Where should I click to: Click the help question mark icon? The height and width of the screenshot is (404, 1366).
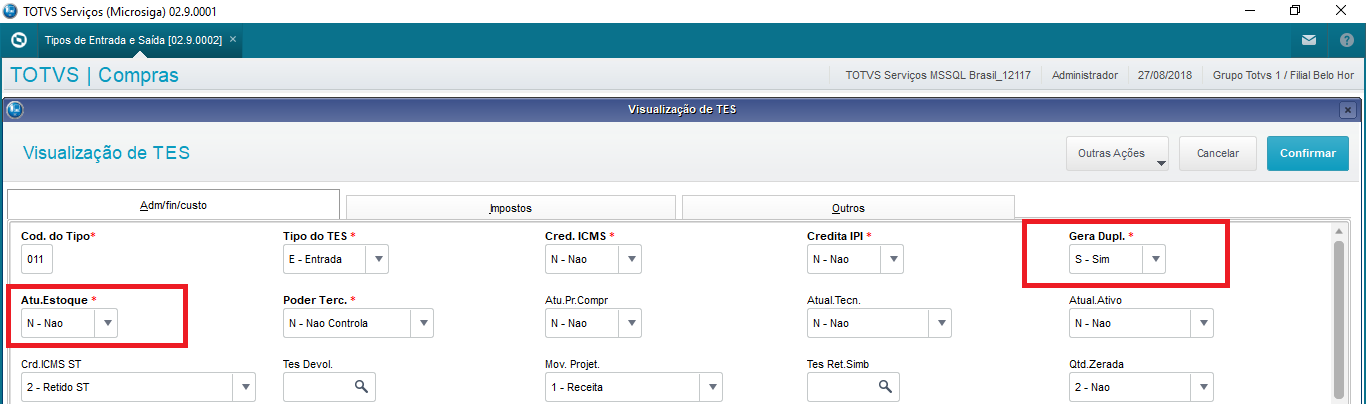point(1346,40)
